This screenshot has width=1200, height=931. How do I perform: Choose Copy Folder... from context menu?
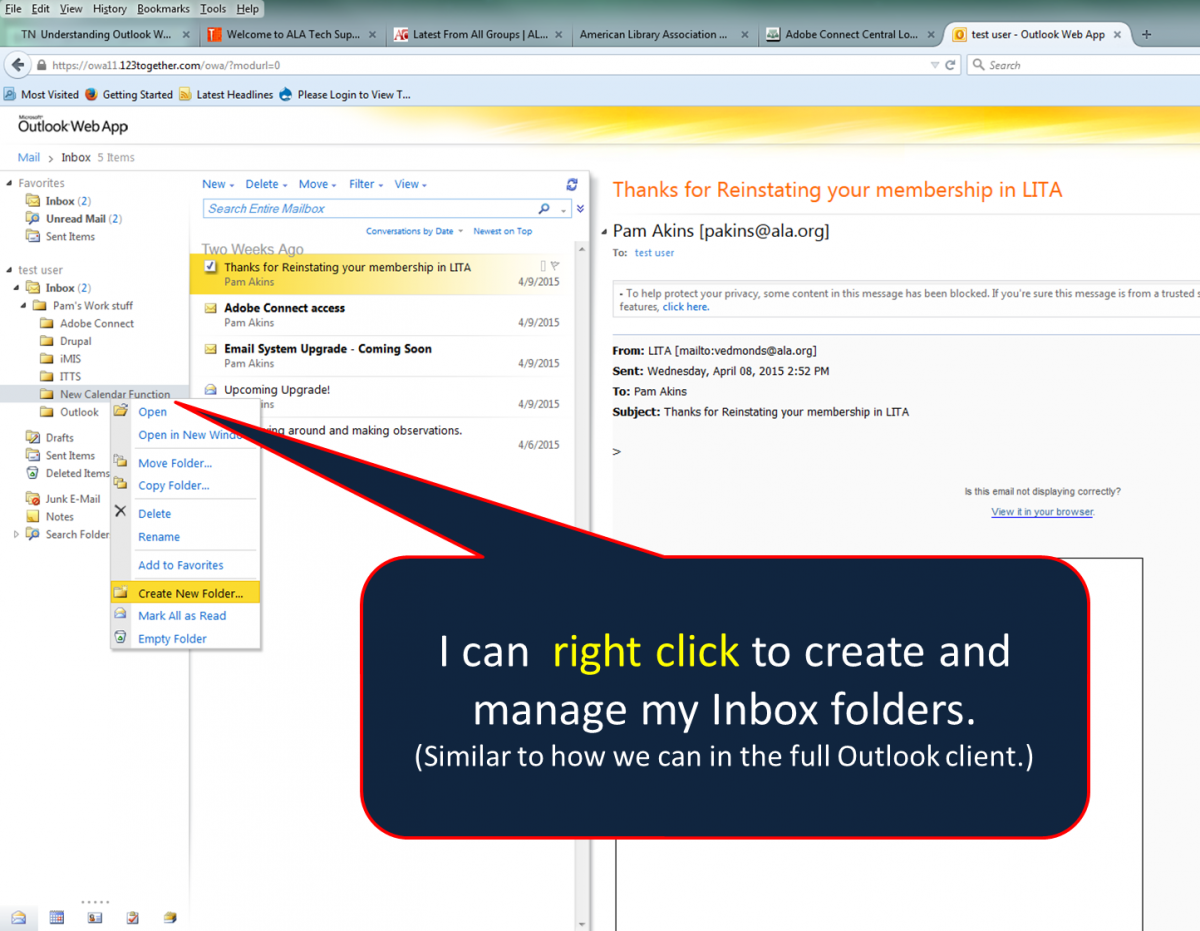point(174,485)
